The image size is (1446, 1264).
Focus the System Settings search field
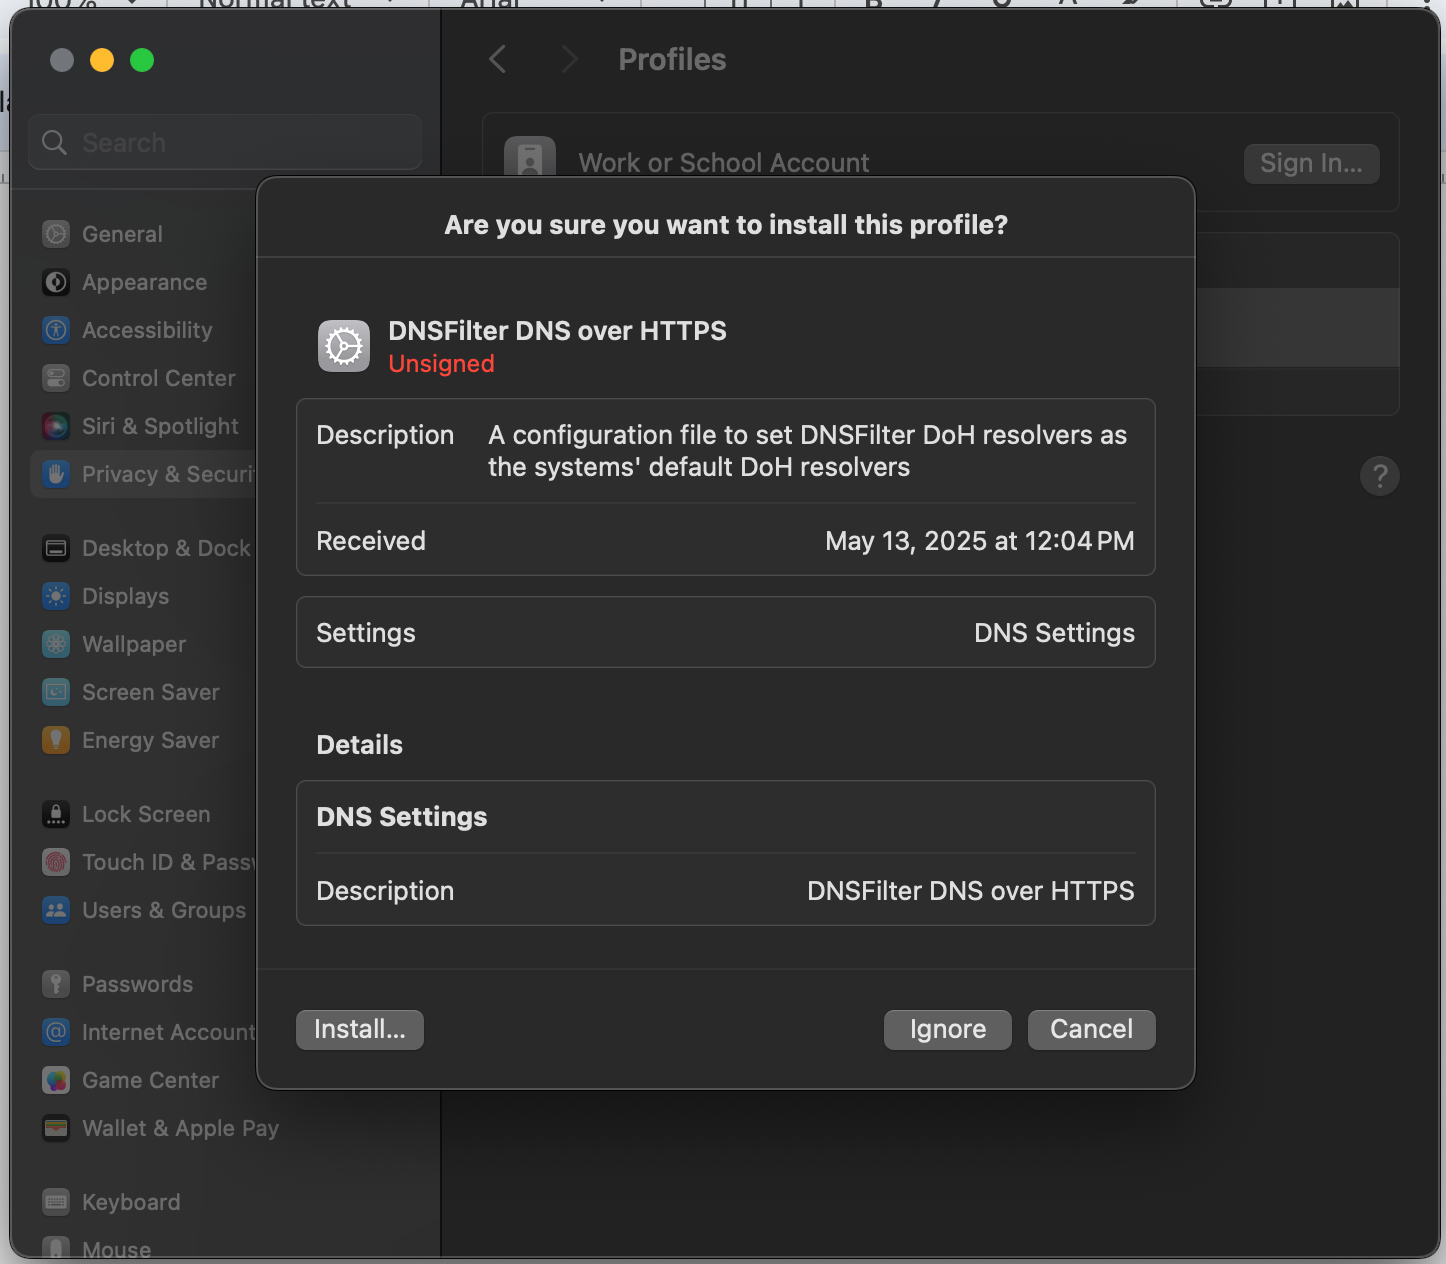[225, 142]
